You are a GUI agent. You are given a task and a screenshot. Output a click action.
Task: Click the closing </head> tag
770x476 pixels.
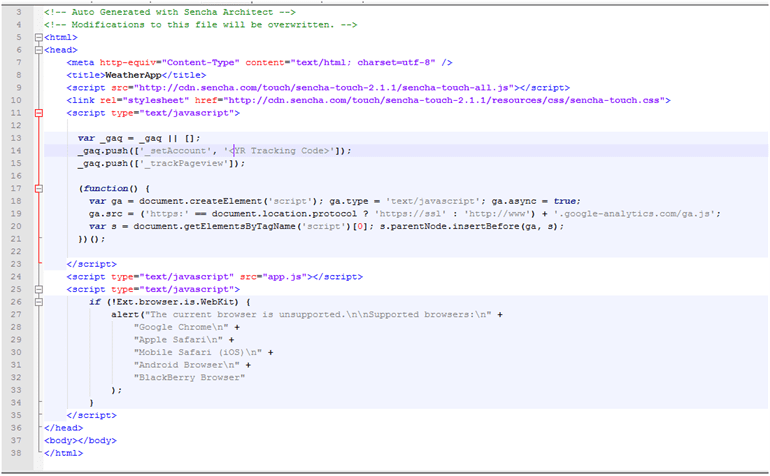click(x=63, y=428)
